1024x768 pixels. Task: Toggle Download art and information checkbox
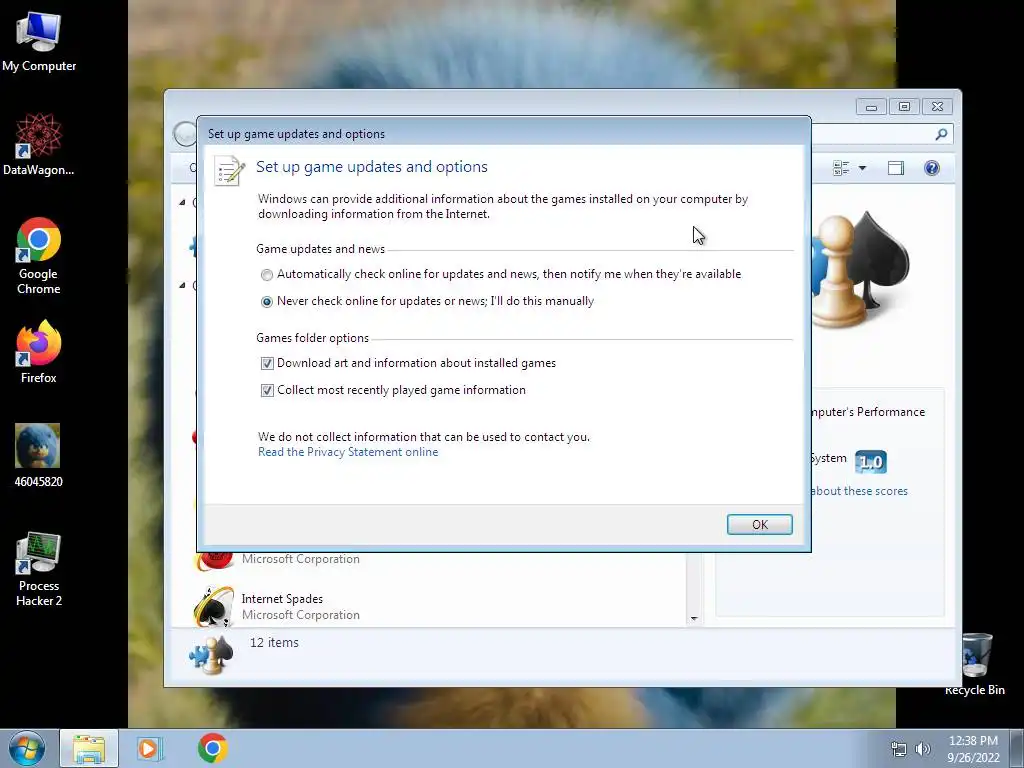(267, 363)
